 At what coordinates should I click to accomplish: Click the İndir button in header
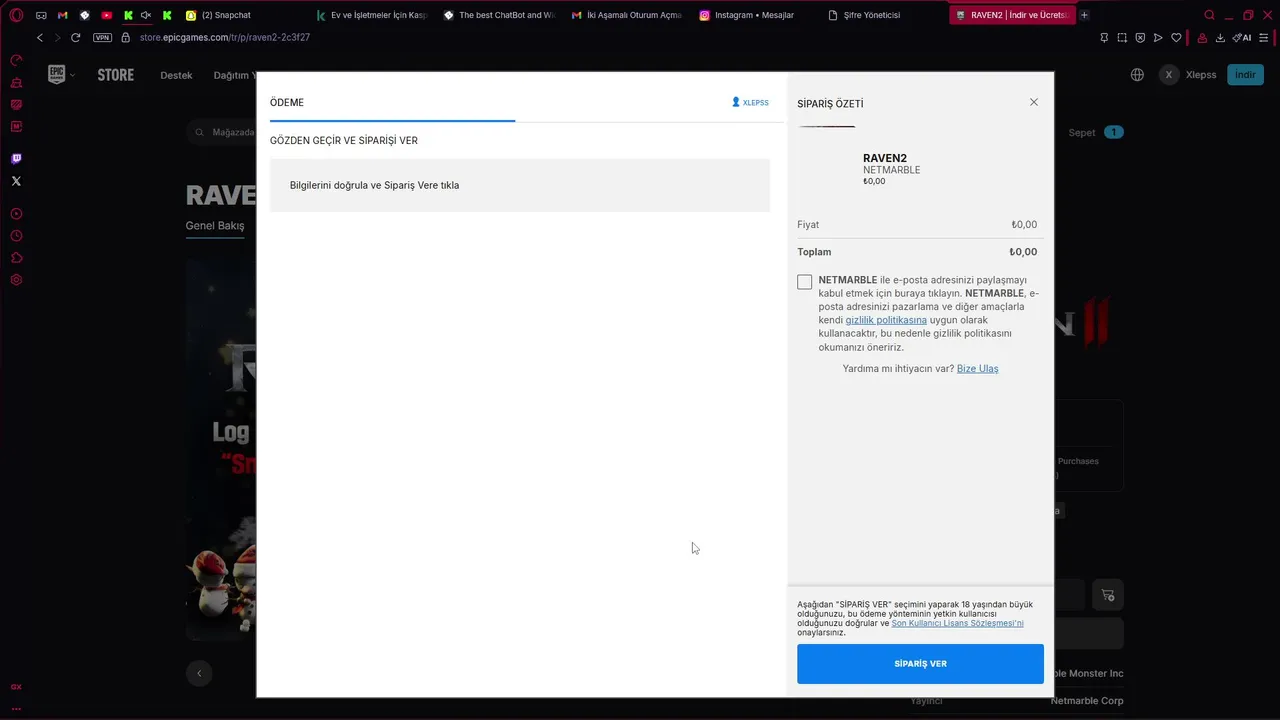[x=1245, y=75]
